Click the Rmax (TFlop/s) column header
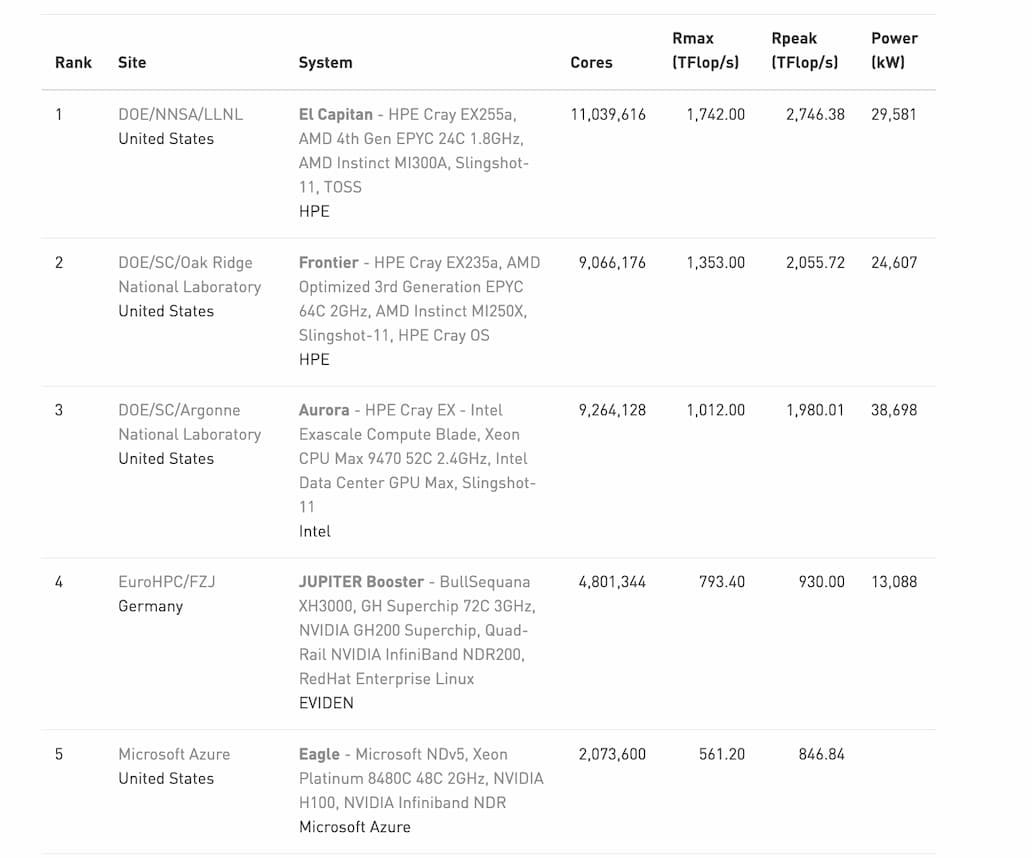The width and height of the screenshot is (1032, 858). pyautogui.click(x=706, y=50)
